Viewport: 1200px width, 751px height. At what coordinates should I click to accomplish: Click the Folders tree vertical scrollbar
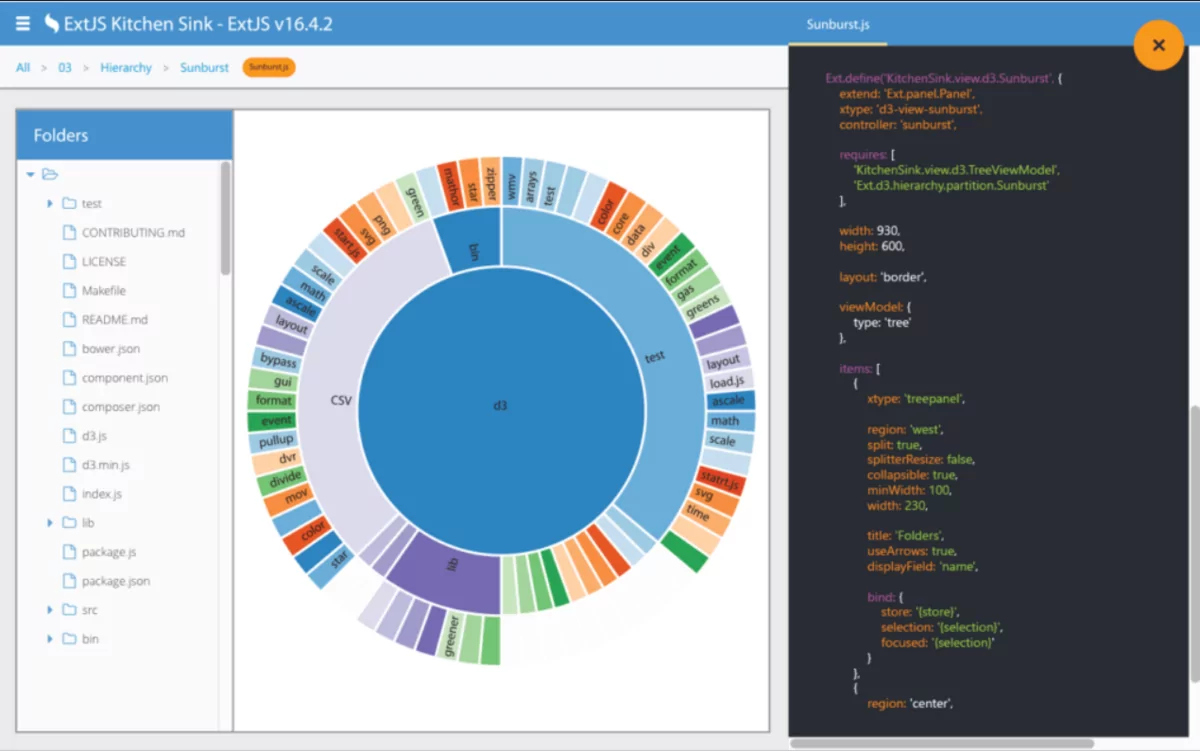coord(225,218)
